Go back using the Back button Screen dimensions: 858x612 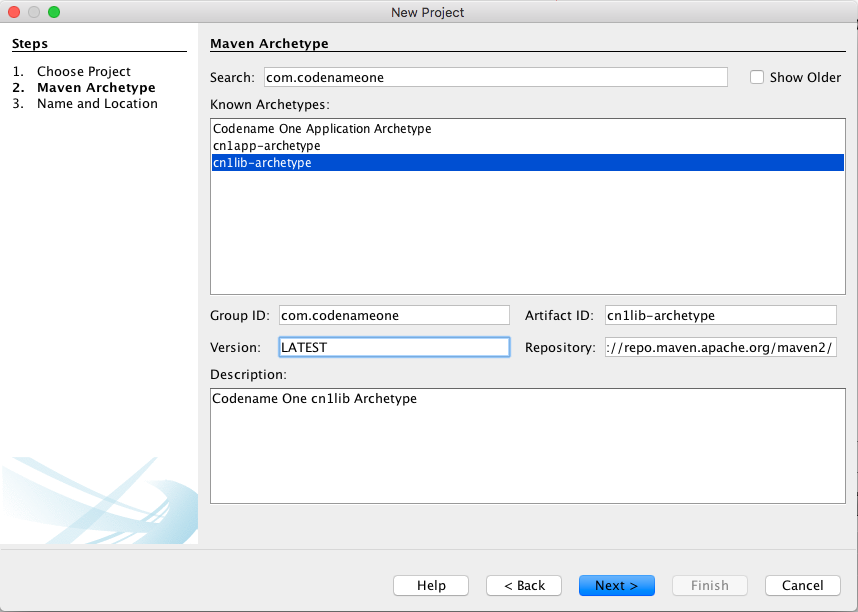coord(523,585)
